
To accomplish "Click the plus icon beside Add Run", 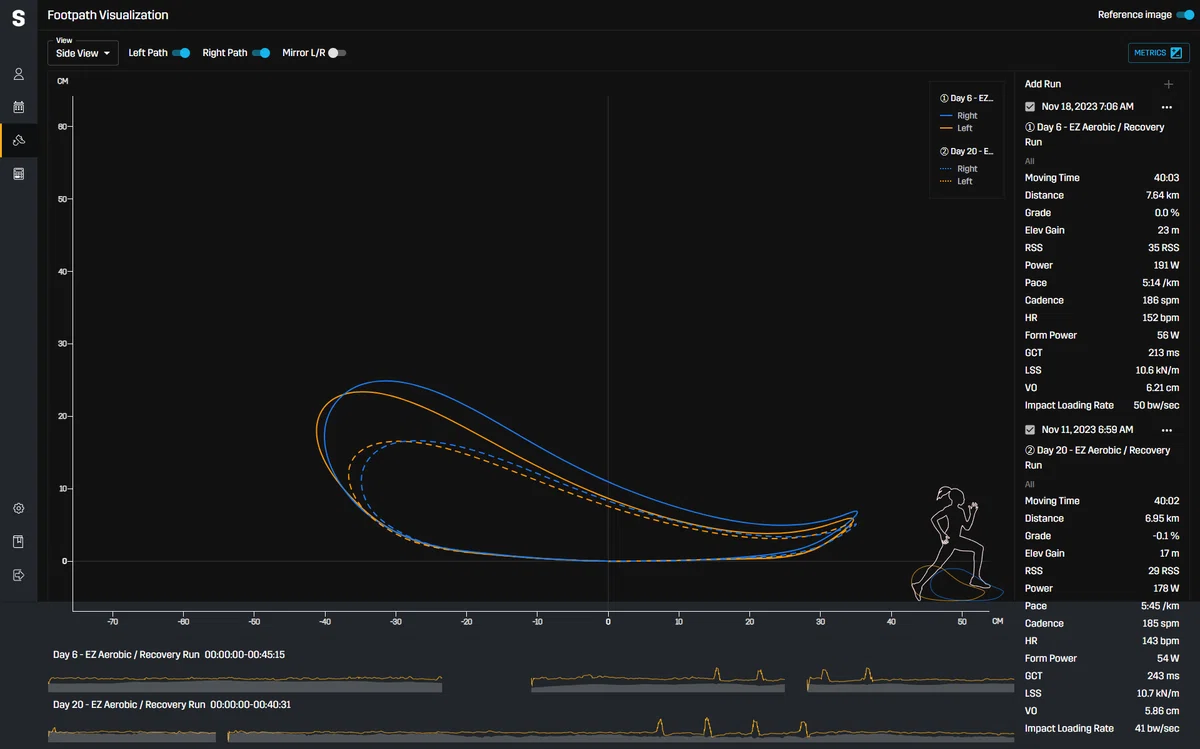I will [x=1168, y=85].
